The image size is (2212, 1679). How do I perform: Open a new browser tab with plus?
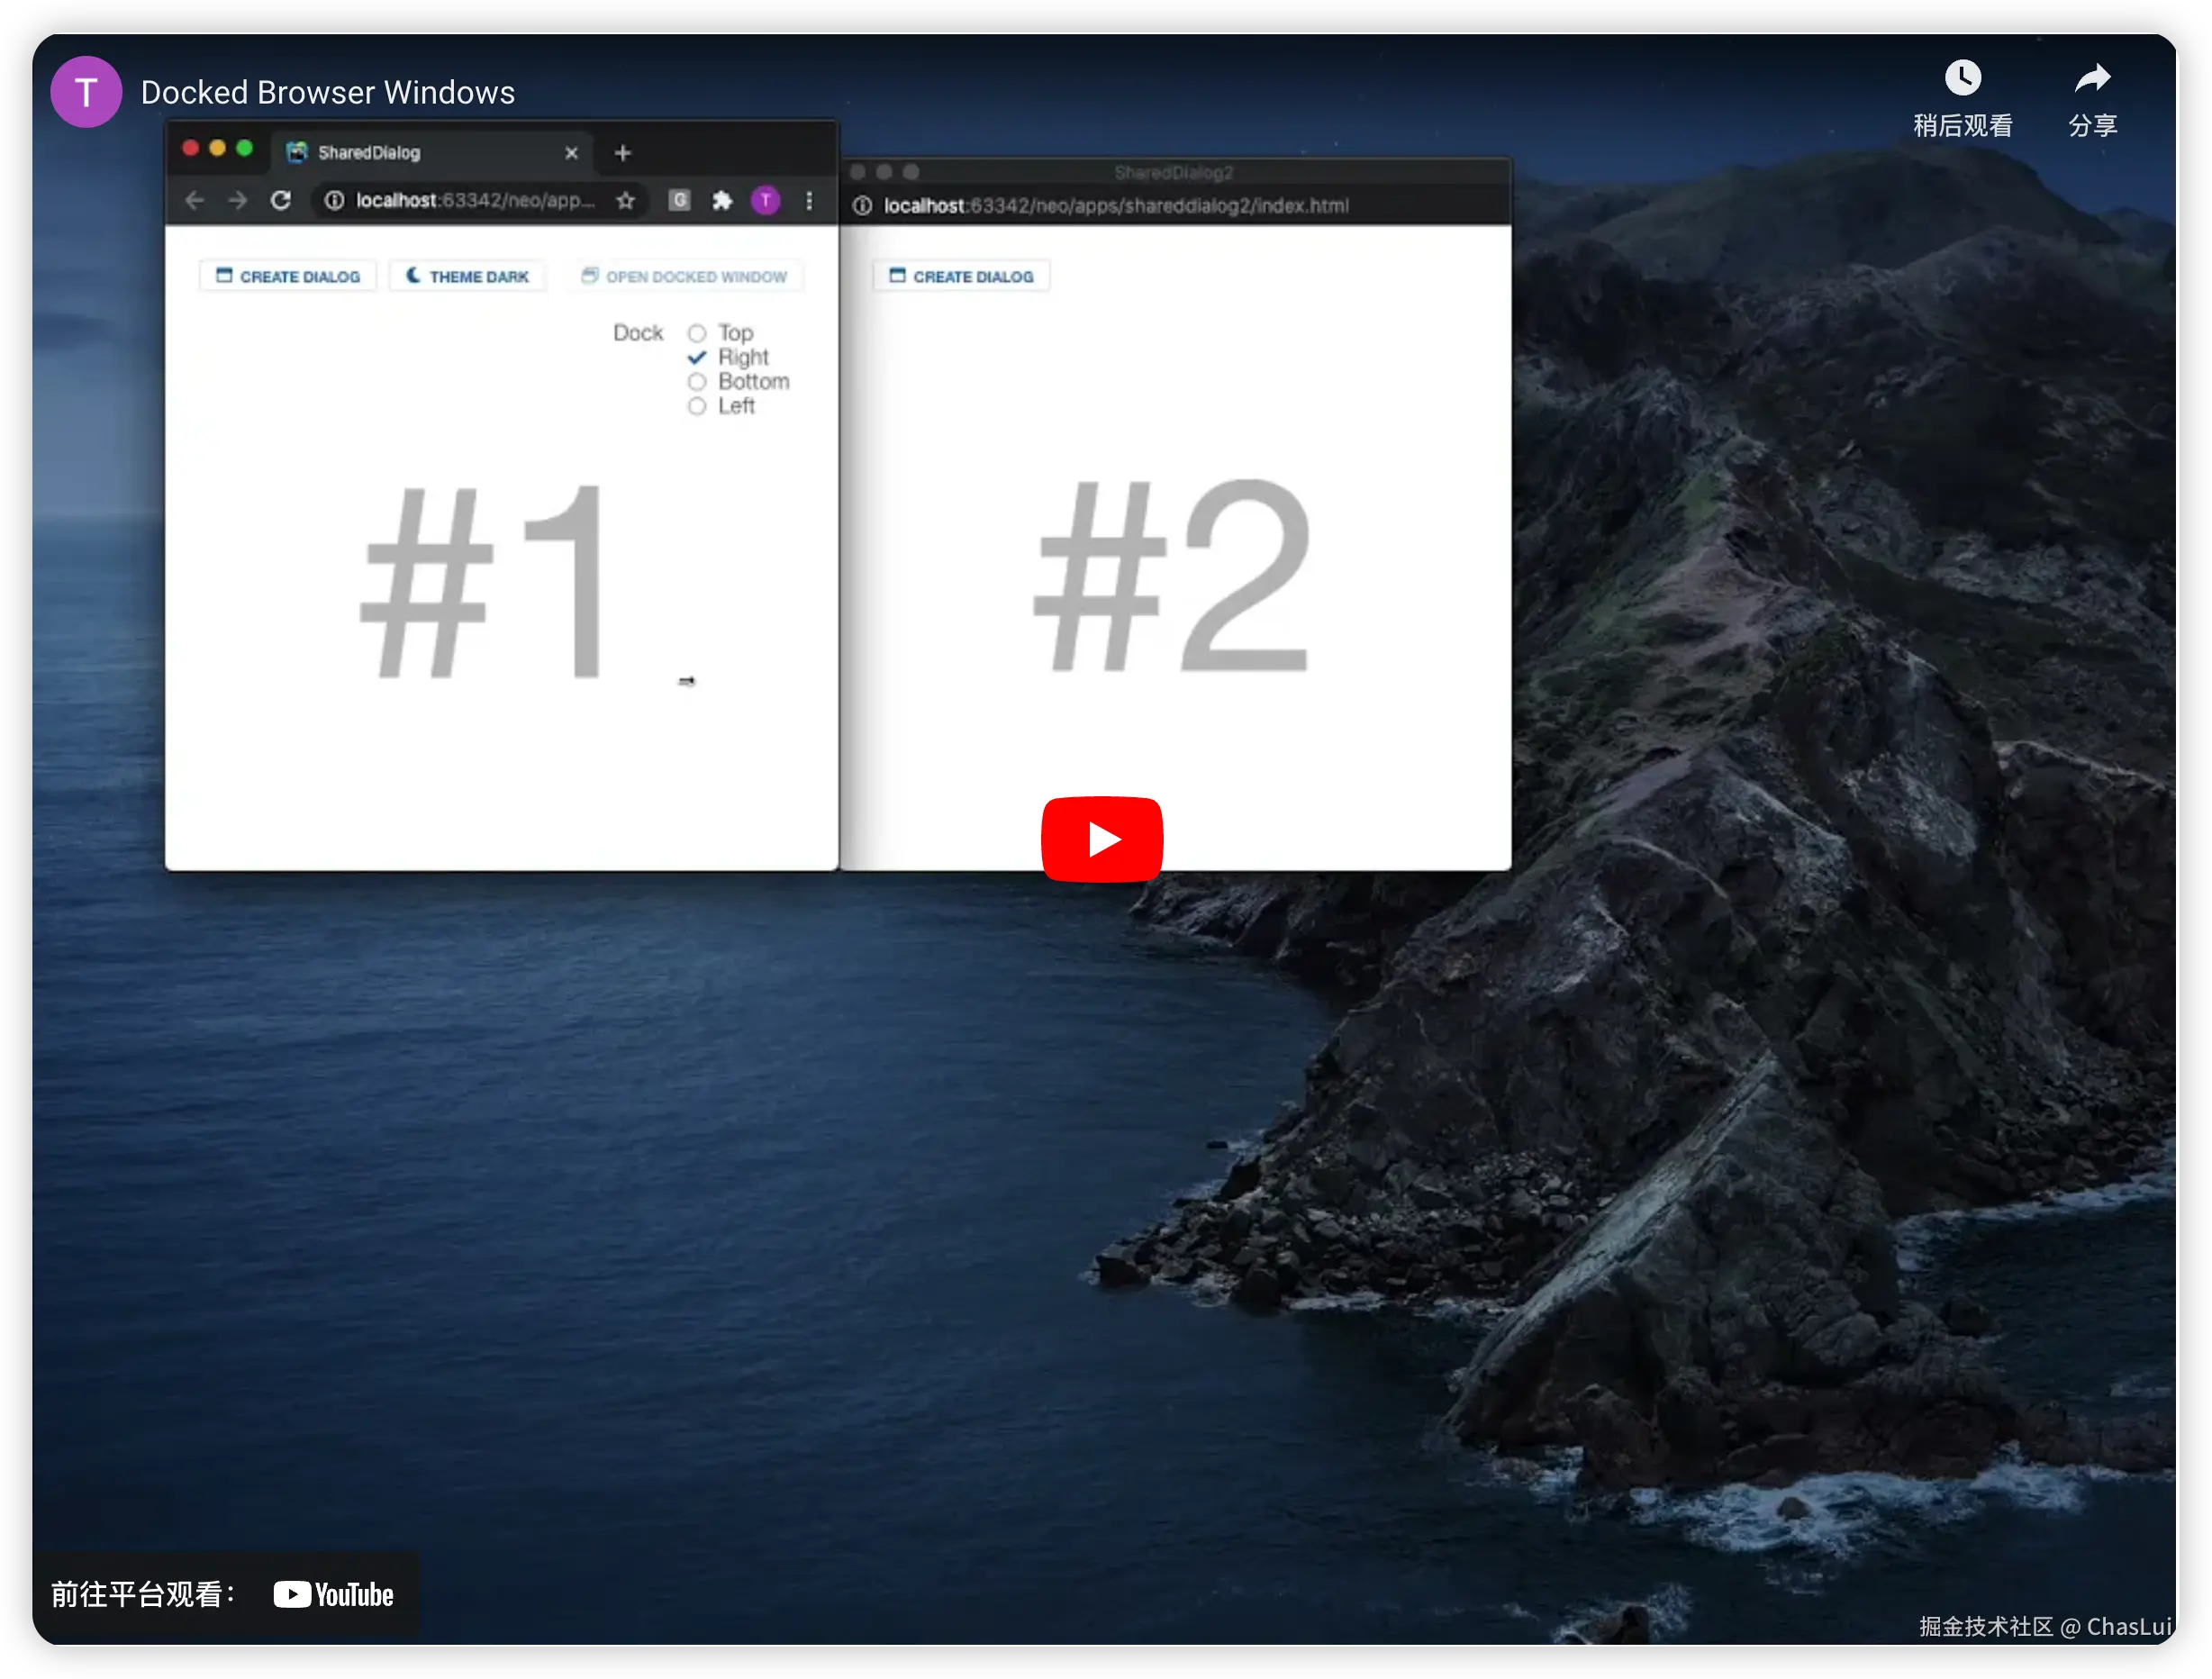coord(623,153)
